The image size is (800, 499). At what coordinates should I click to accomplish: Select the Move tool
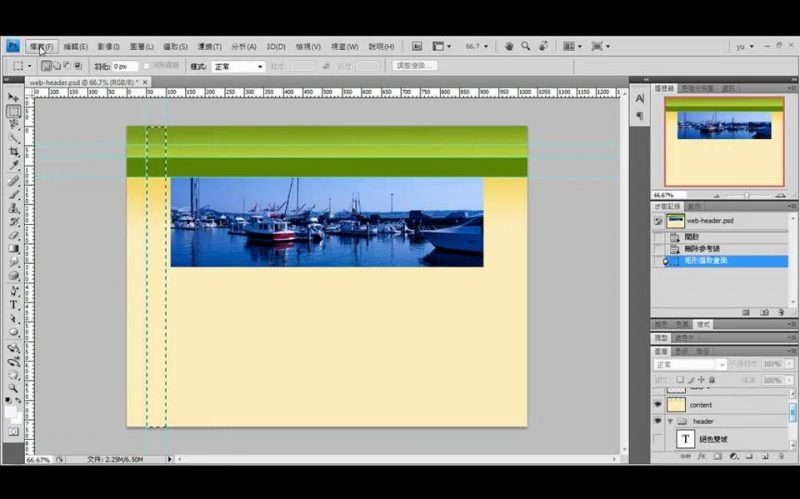click(x=14, y=98)
